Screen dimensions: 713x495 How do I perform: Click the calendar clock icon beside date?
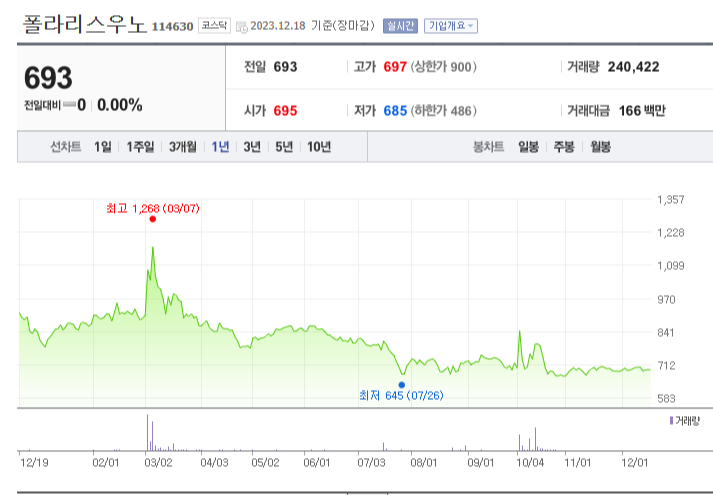pyautogui.click(x=242, y=27)
